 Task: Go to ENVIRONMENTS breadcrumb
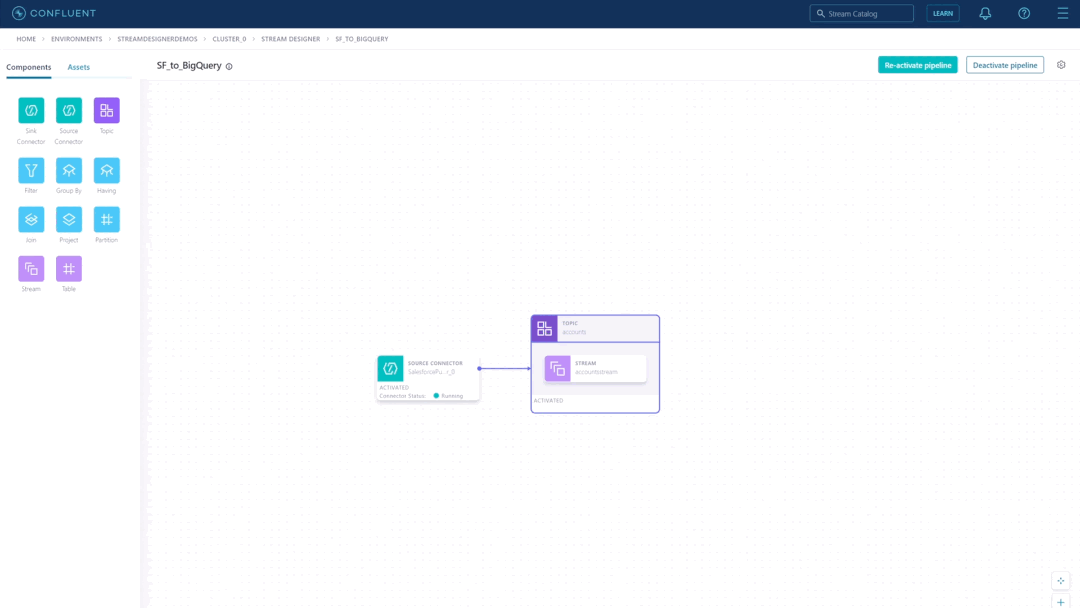coord(76,39)
